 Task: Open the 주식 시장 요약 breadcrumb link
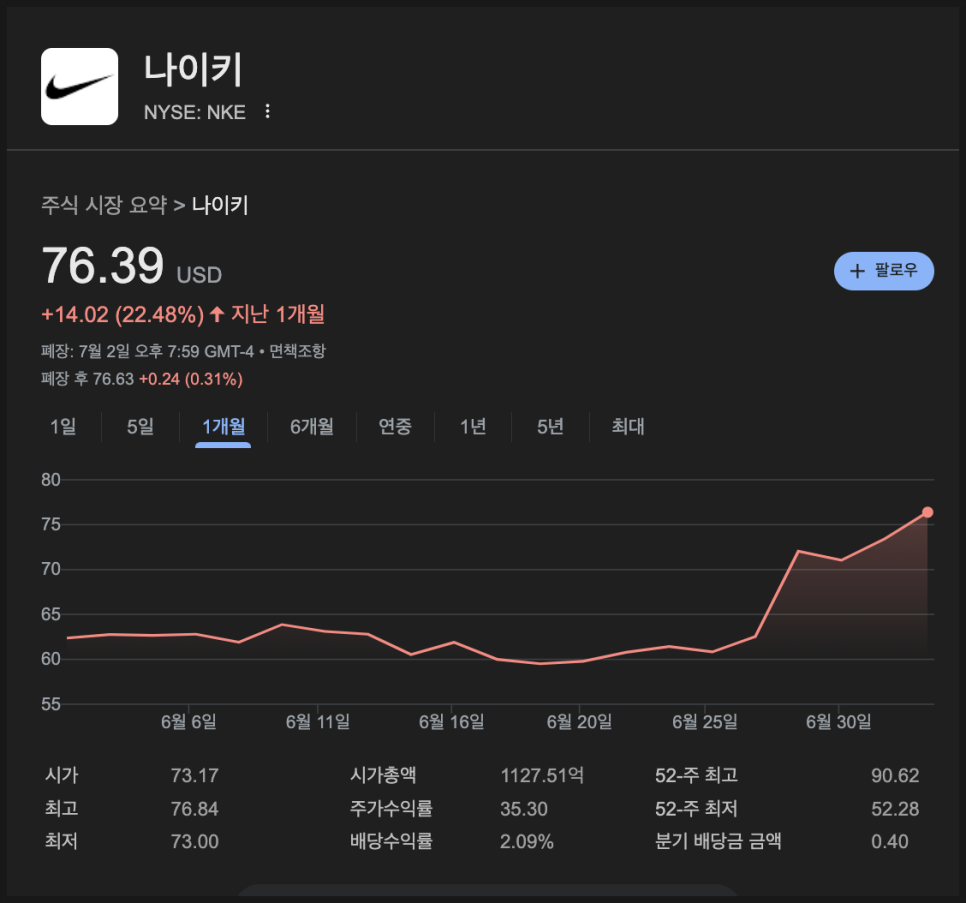[x=104, y=205]
